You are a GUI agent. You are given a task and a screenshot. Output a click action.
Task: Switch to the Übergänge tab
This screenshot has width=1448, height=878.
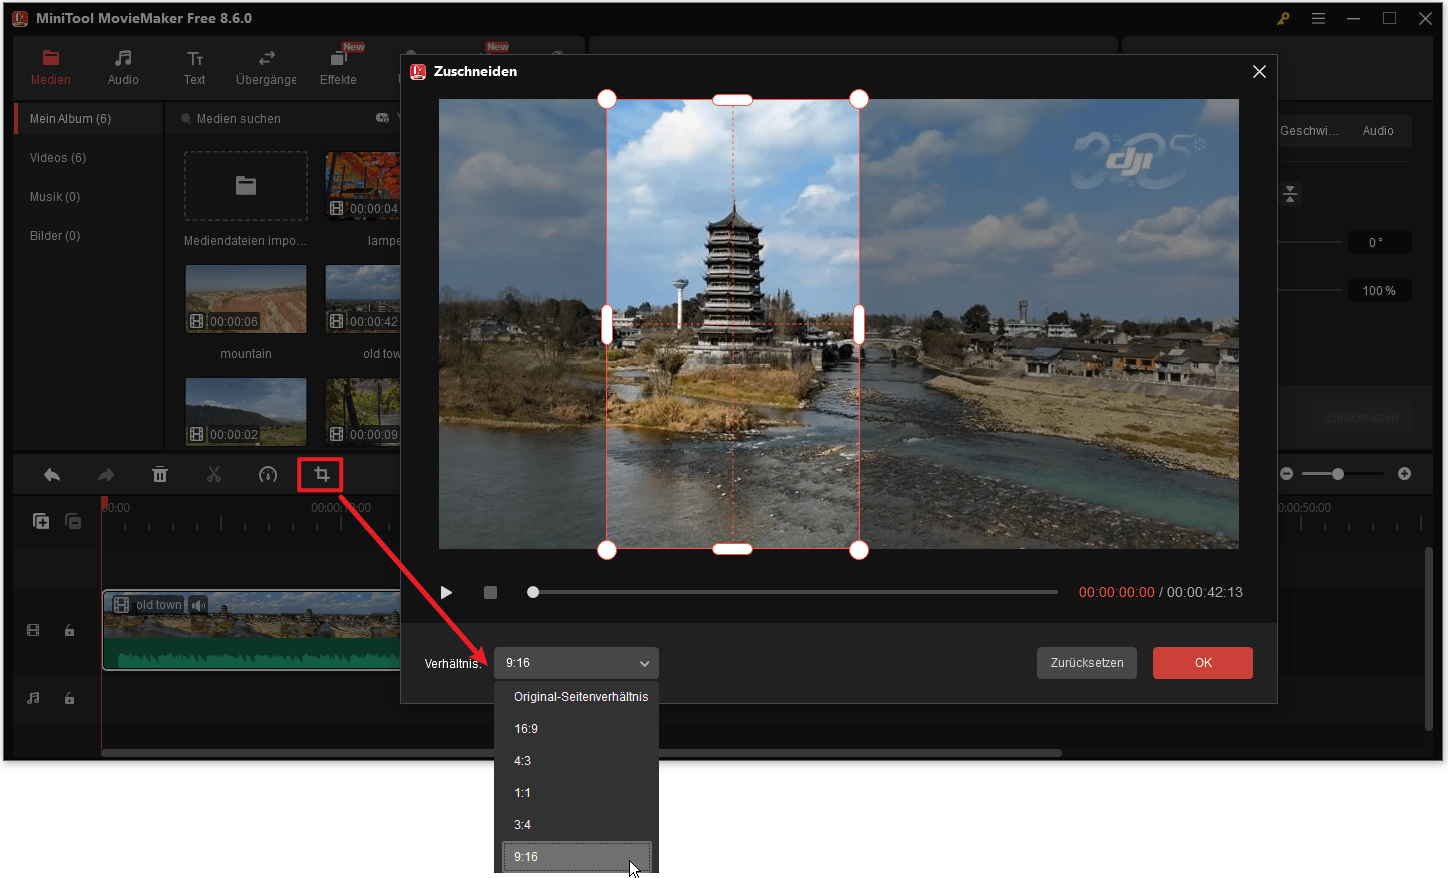pos(266,67)
